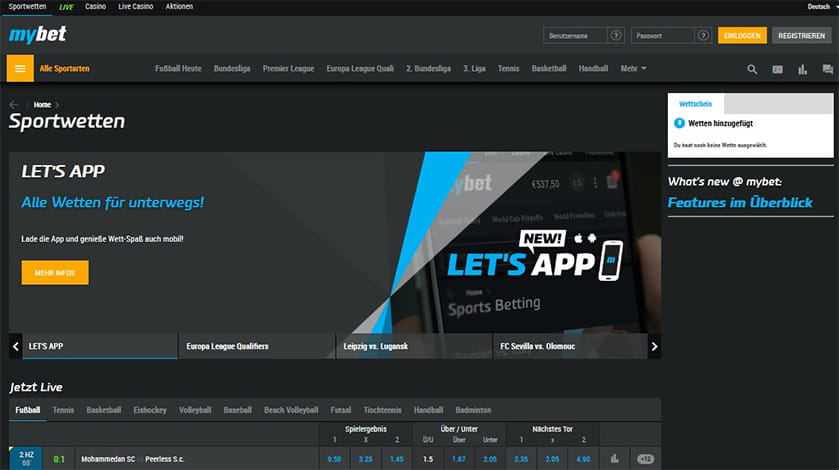Click the EINLOGGEN button
This screenshot has width=839, height=470.
(742, 35)
